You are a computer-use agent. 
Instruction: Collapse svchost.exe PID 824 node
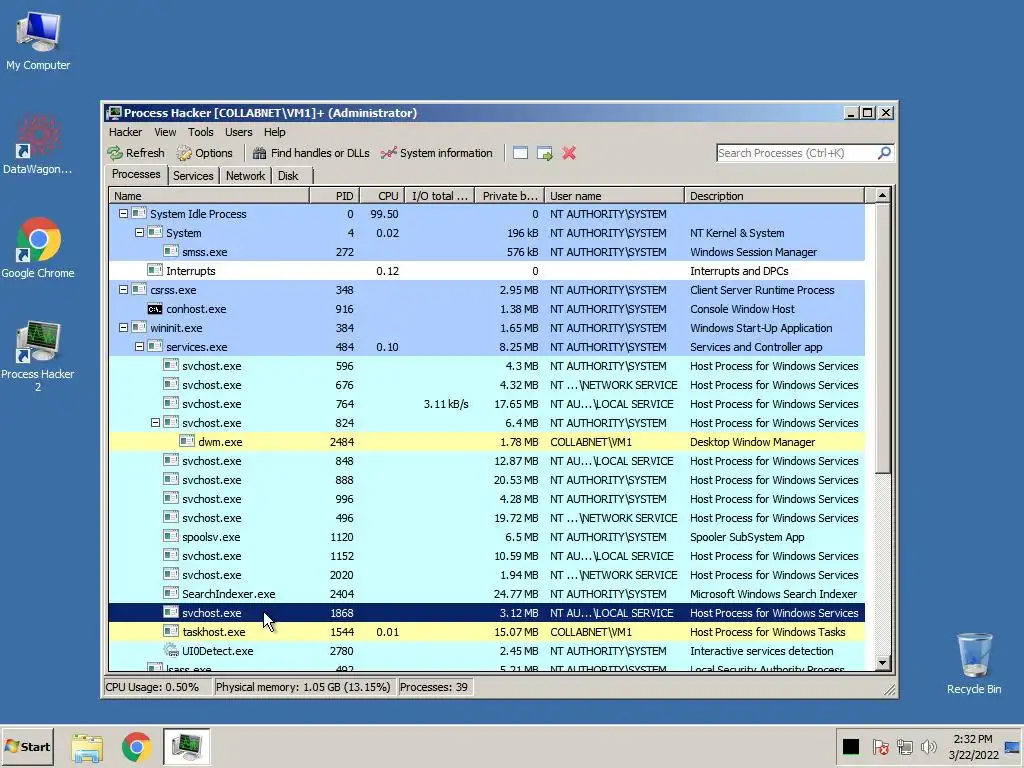[155, 423]
